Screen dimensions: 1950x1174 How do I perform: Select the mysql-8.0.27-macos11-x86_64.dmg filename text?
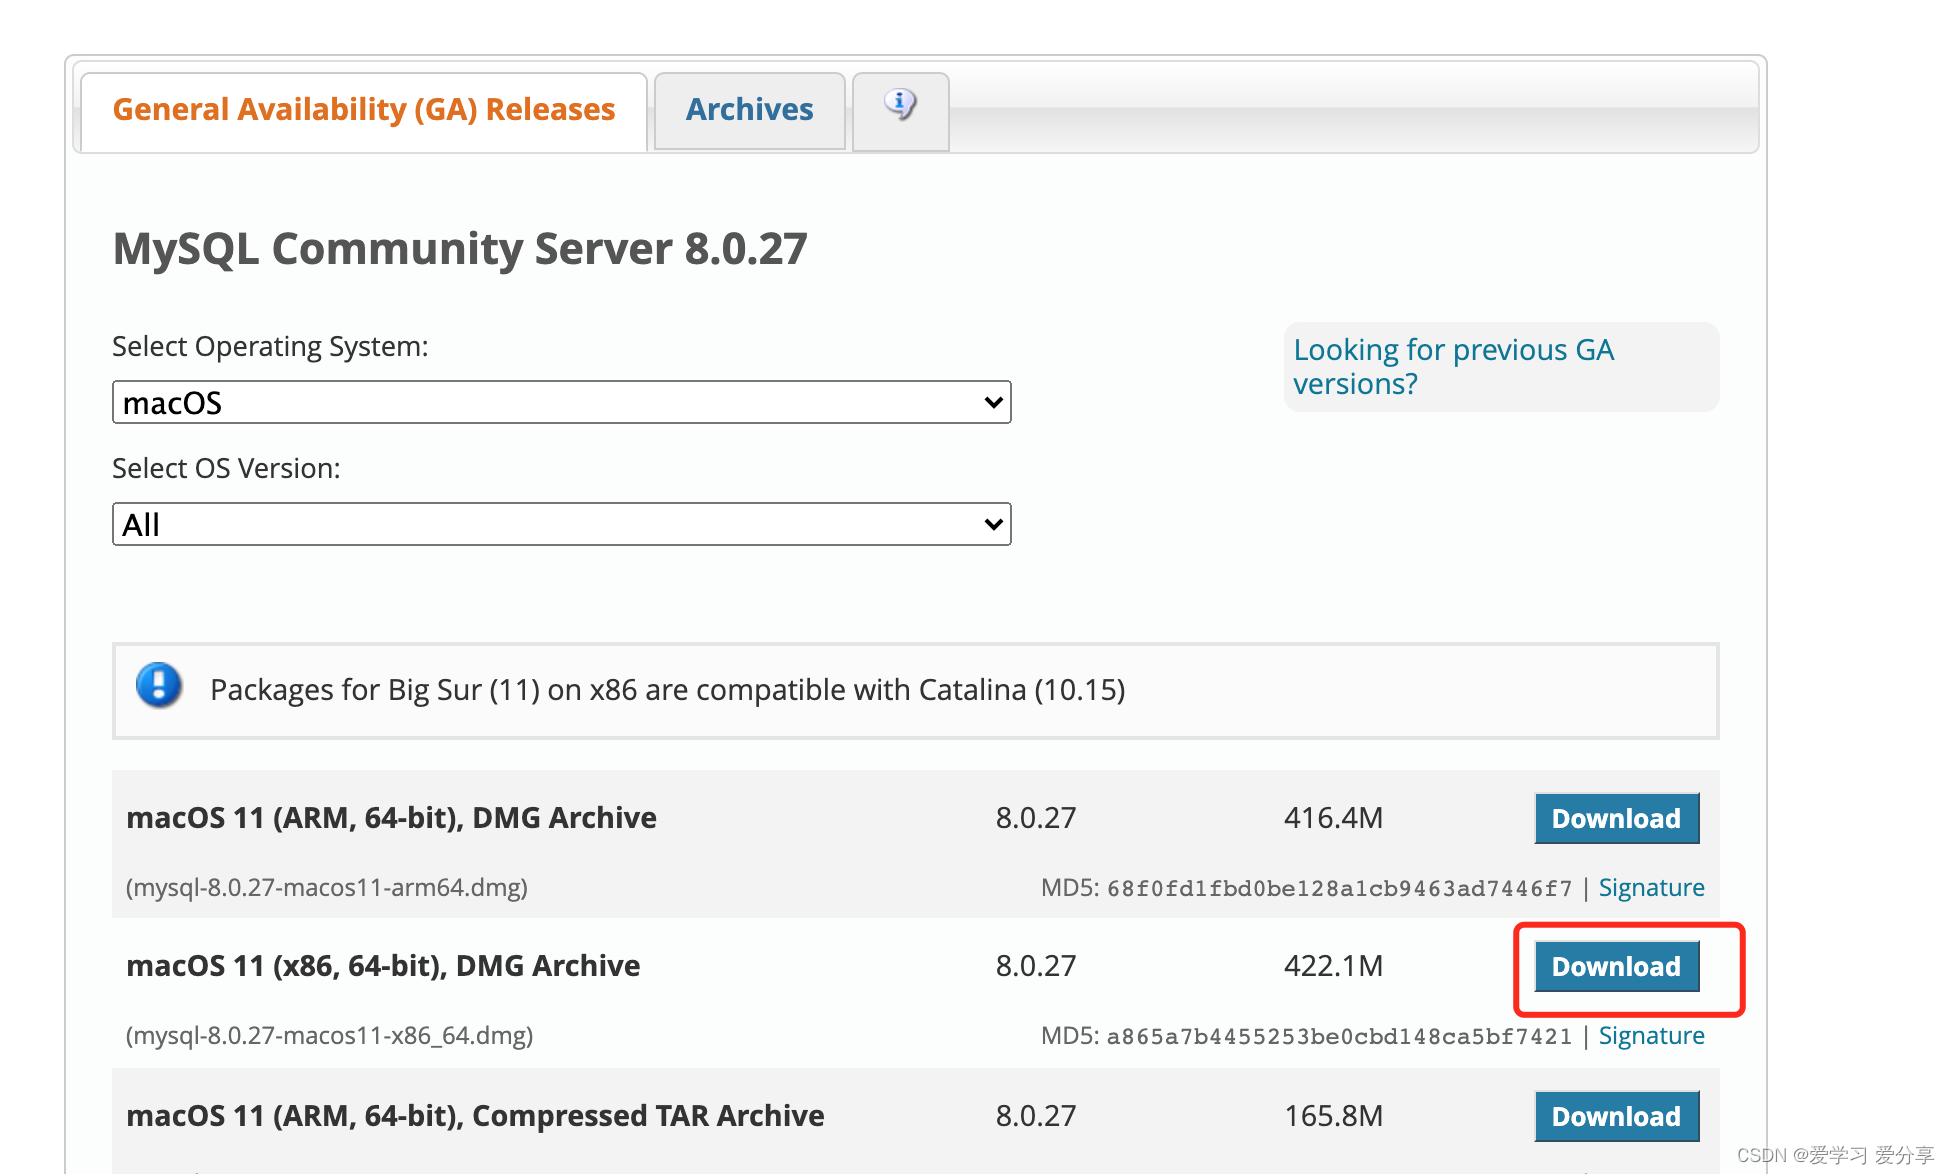[x=330, y=1036]
